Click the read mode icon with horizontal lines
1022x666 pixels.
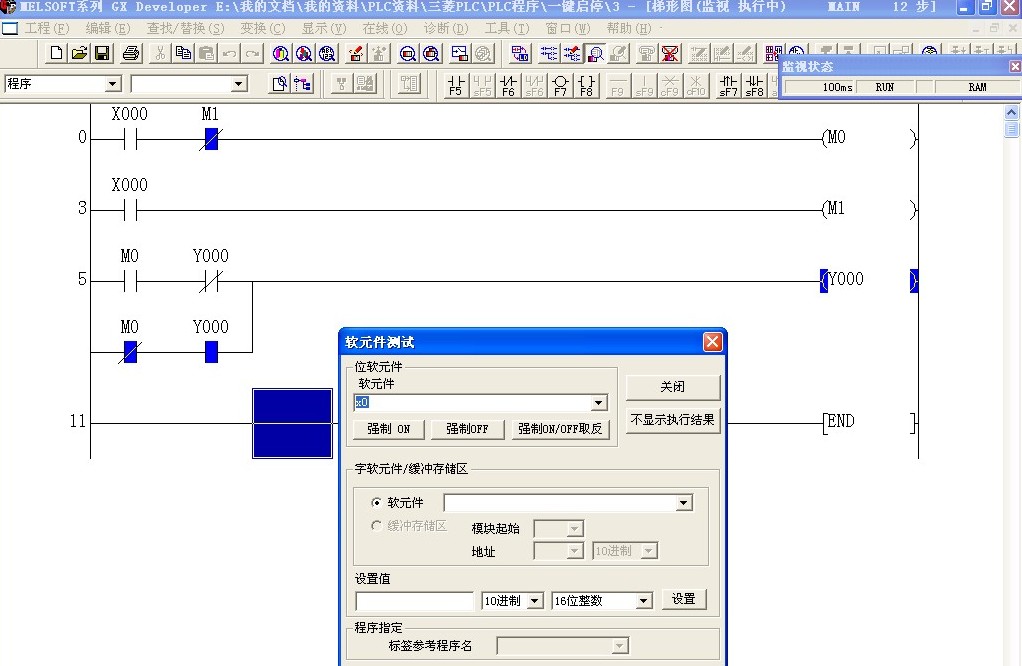coord(548,53)
